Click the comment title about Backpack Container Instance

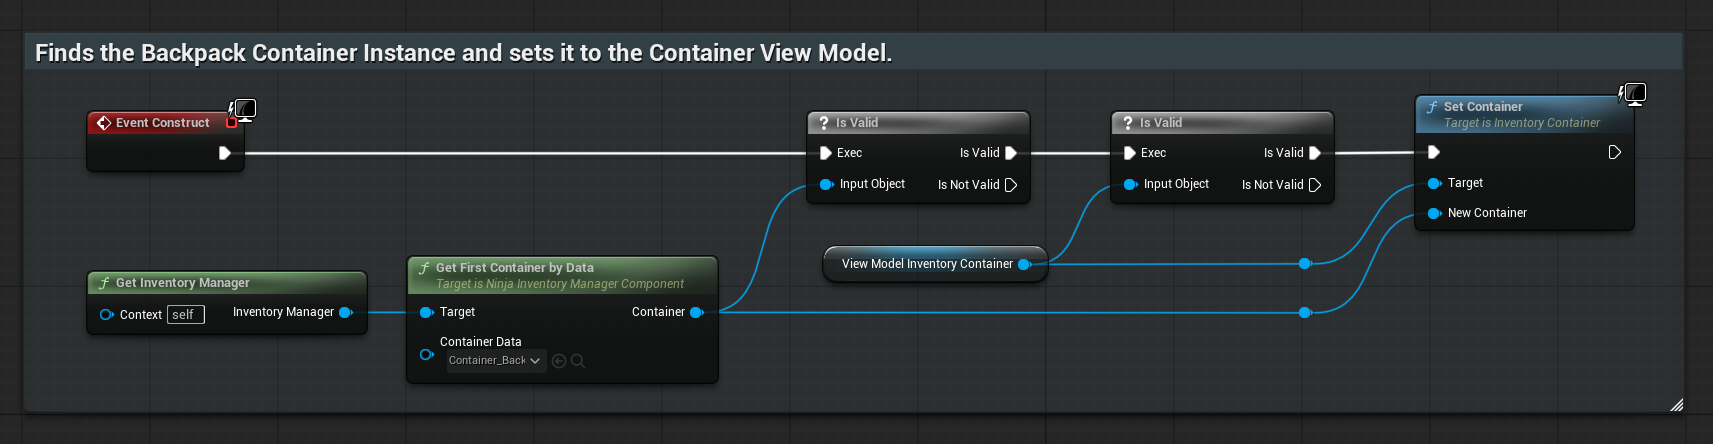pos(463,53)
